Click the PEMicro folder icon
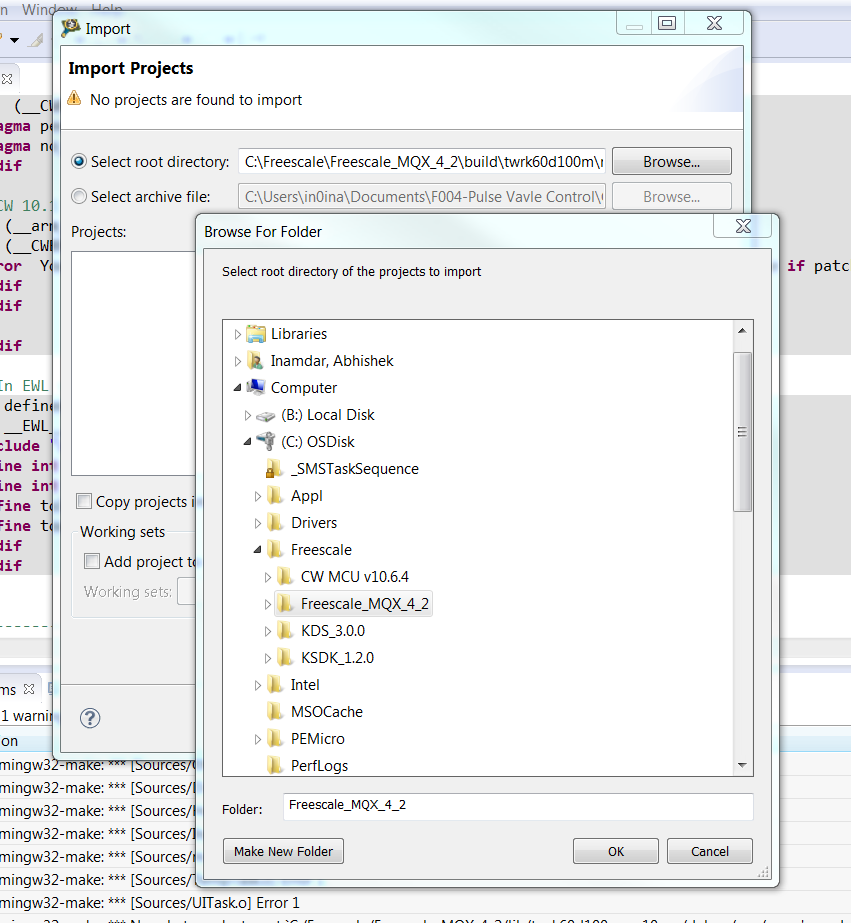Screen dimensions: 851x923 pyautogui.click(x=275, y=739)
